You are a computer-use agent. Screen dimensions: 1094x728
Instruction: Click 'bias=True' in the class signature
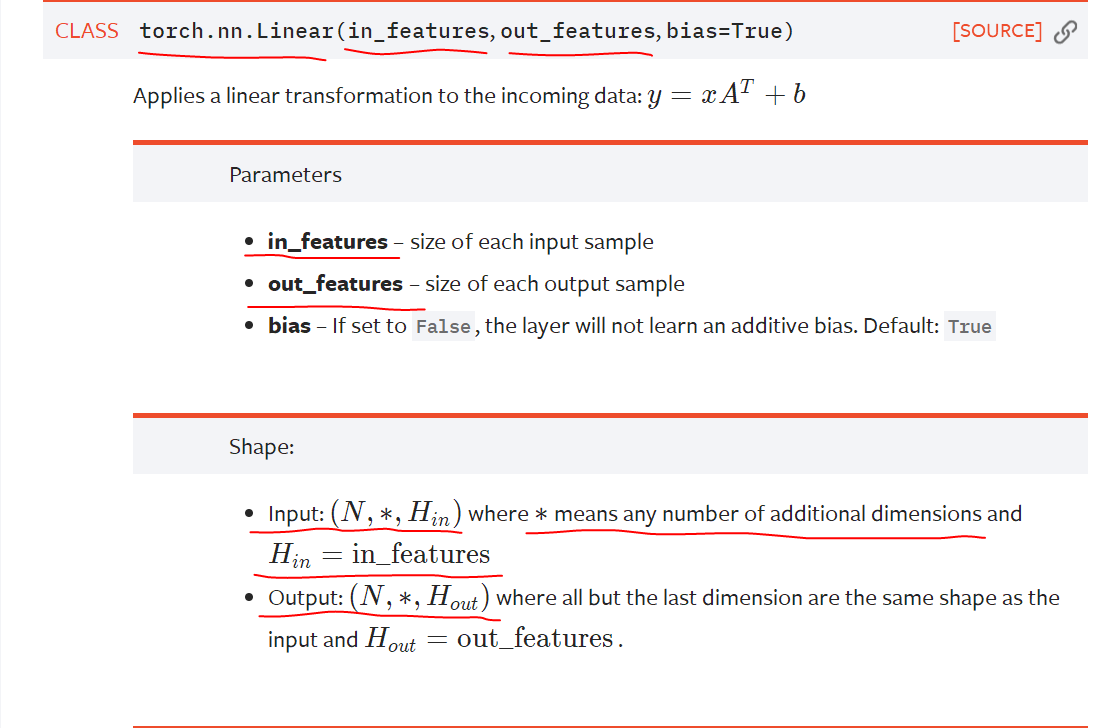pyautogui.click(x=724, y=31)
